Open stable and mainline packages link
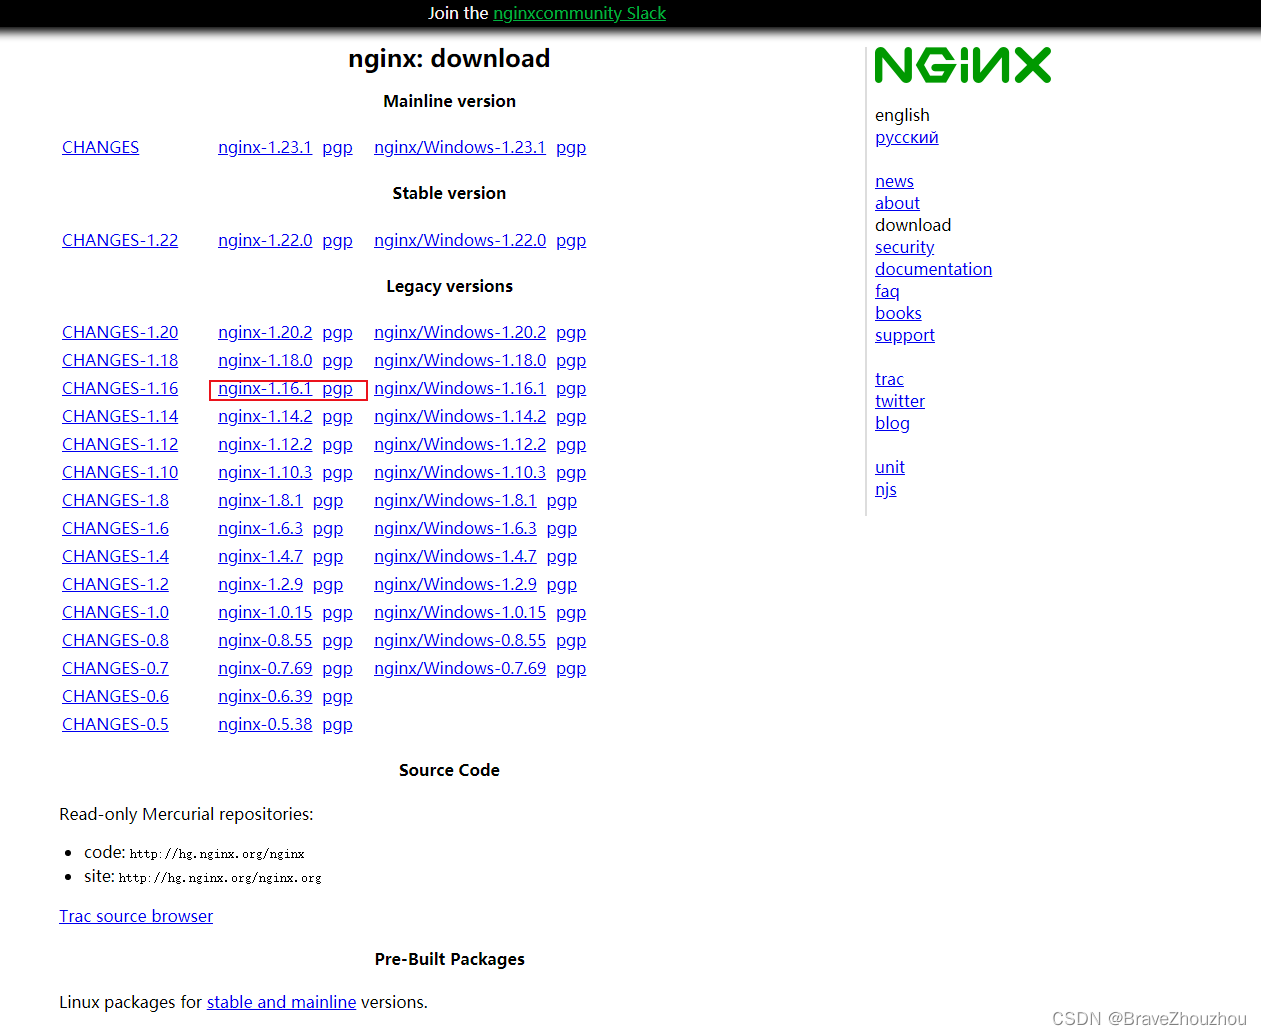This screenshot has width=1261, height=1035. [x=281, y=1002]
